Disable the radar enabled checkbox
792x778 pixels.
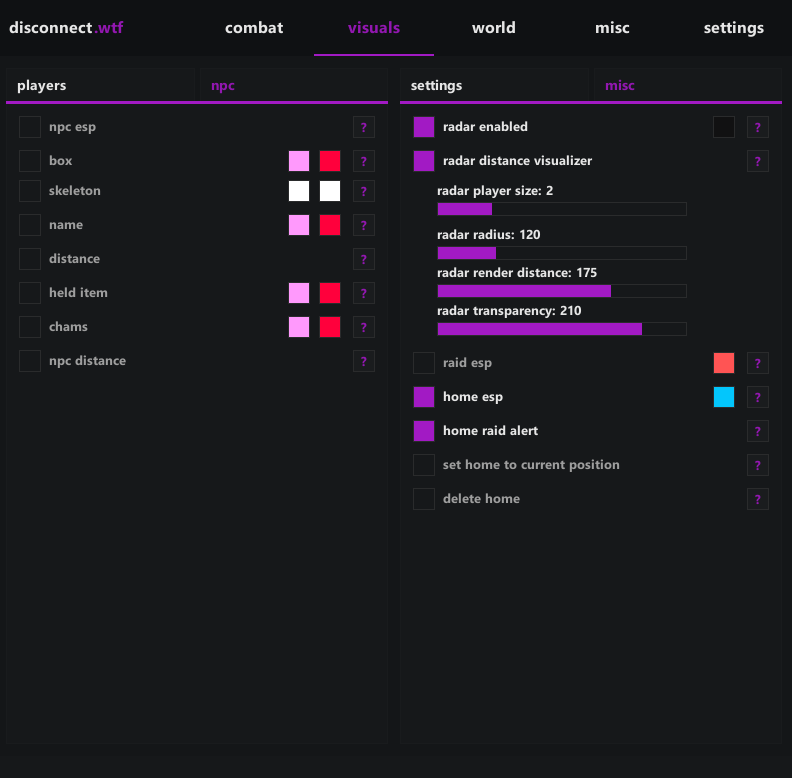point(424,127)
